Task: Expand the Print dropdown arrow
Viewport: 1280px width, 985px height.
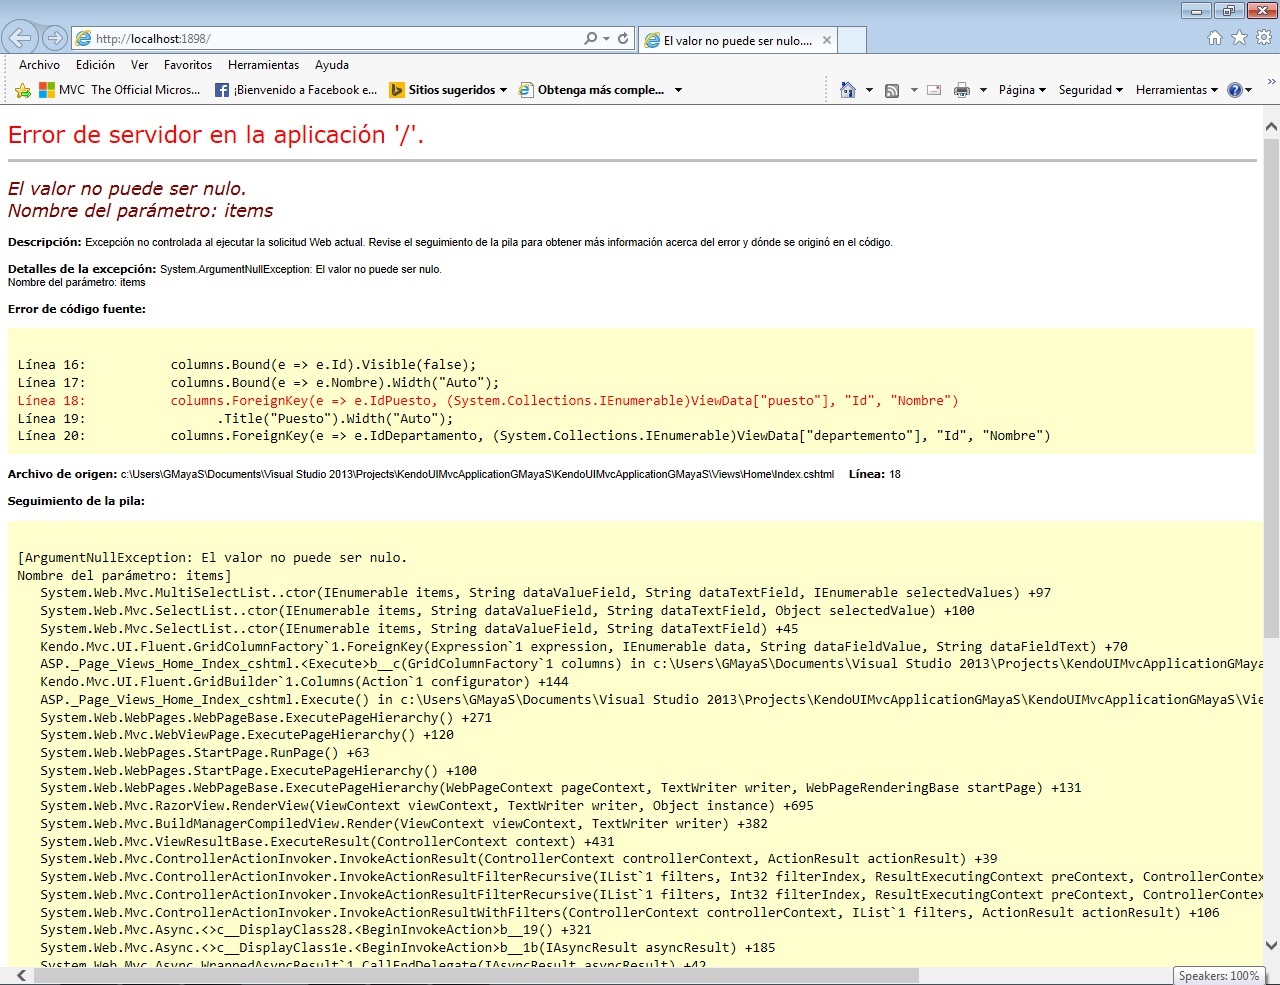Action: [x=983, y=90]
